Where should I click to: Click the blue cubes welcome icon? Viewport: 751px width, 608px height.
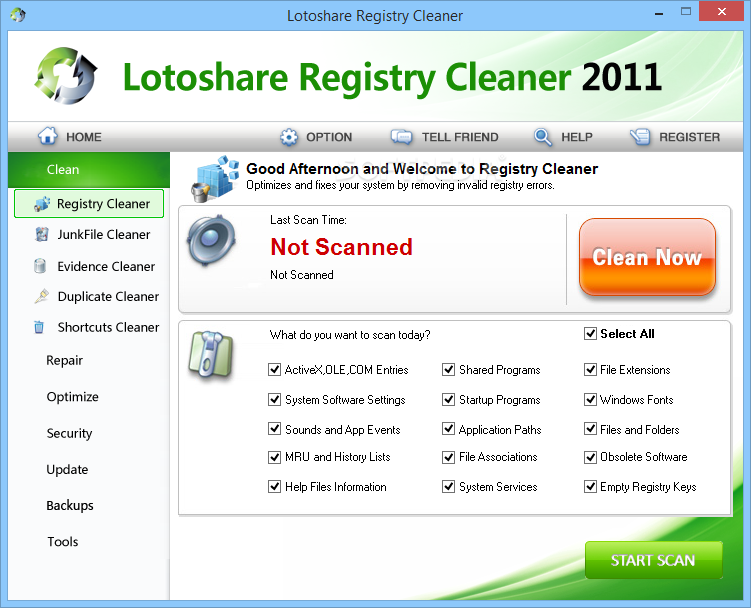(x=215, y=178)
